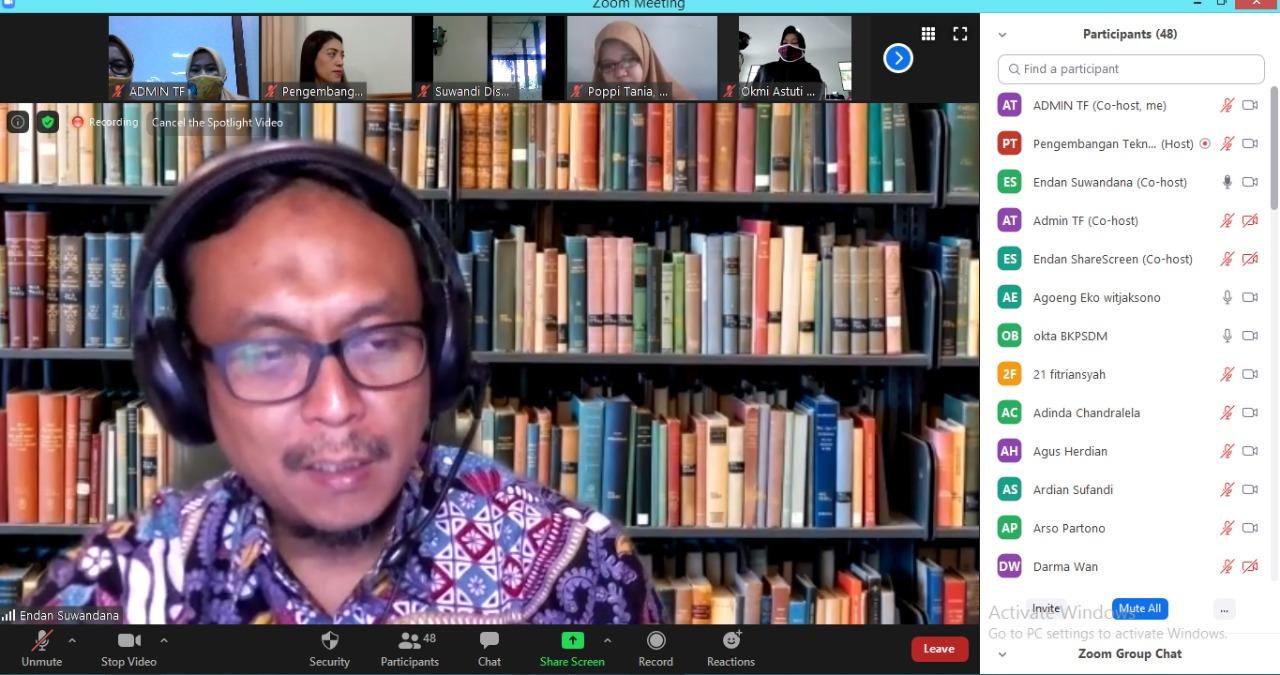
Task: Open Reactions emoji icon
Action: click(x=731, y=640)
